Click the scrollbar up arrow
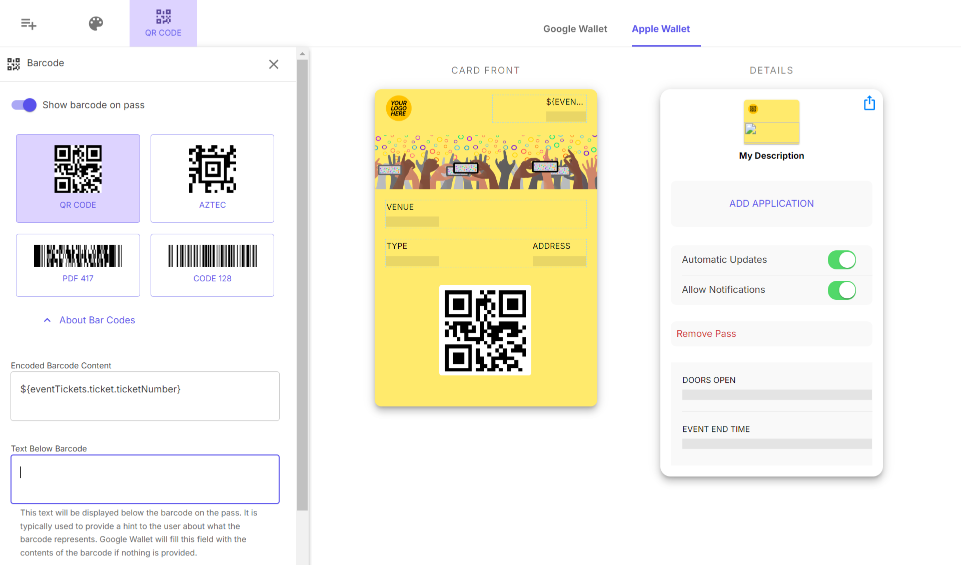The width and height of the screenshot is (961, 565). [x=302, y=54]
